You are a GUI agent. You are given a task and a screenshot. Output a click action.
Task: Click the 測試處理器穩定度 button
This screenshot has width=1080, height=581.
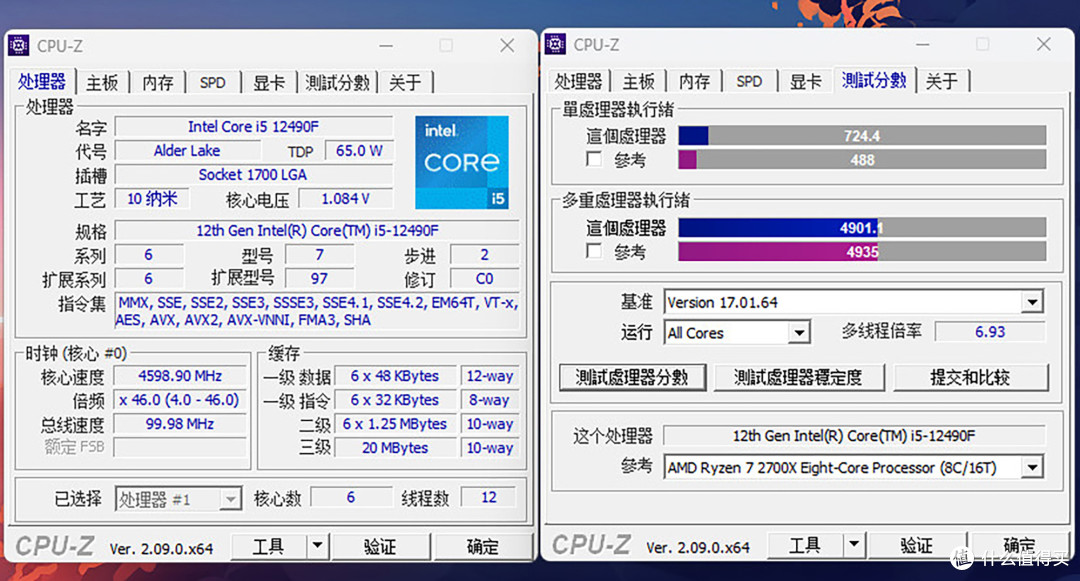click(x=798, y=377)
